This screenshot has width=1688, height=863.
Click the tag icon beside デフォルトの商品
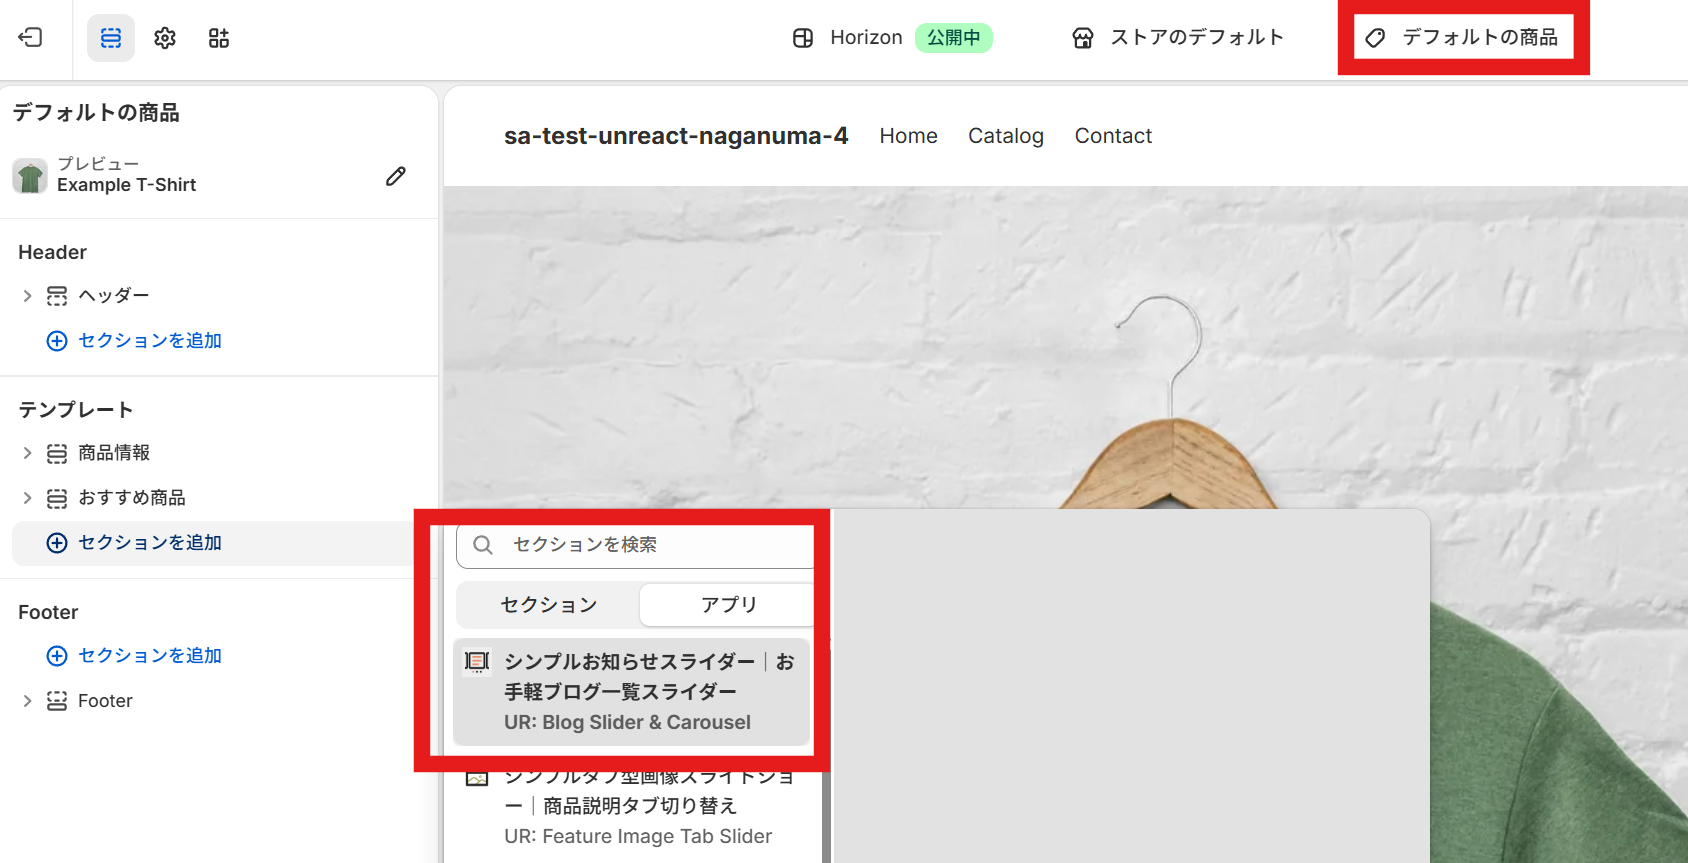pyautogui.click(x=1376, y=38)
